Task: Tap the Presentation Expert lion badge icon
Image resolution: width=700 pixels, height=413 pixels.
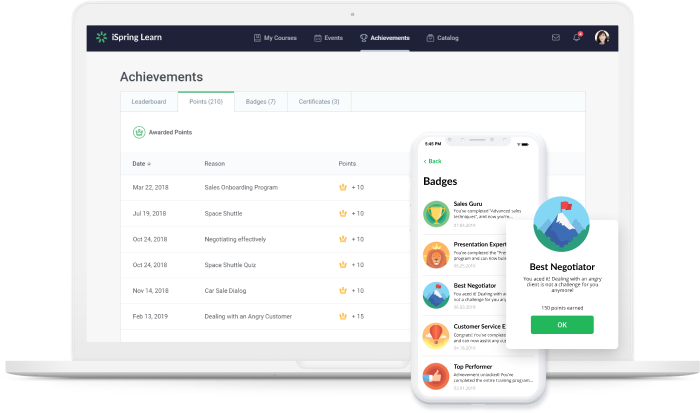Action: point(436,255)
